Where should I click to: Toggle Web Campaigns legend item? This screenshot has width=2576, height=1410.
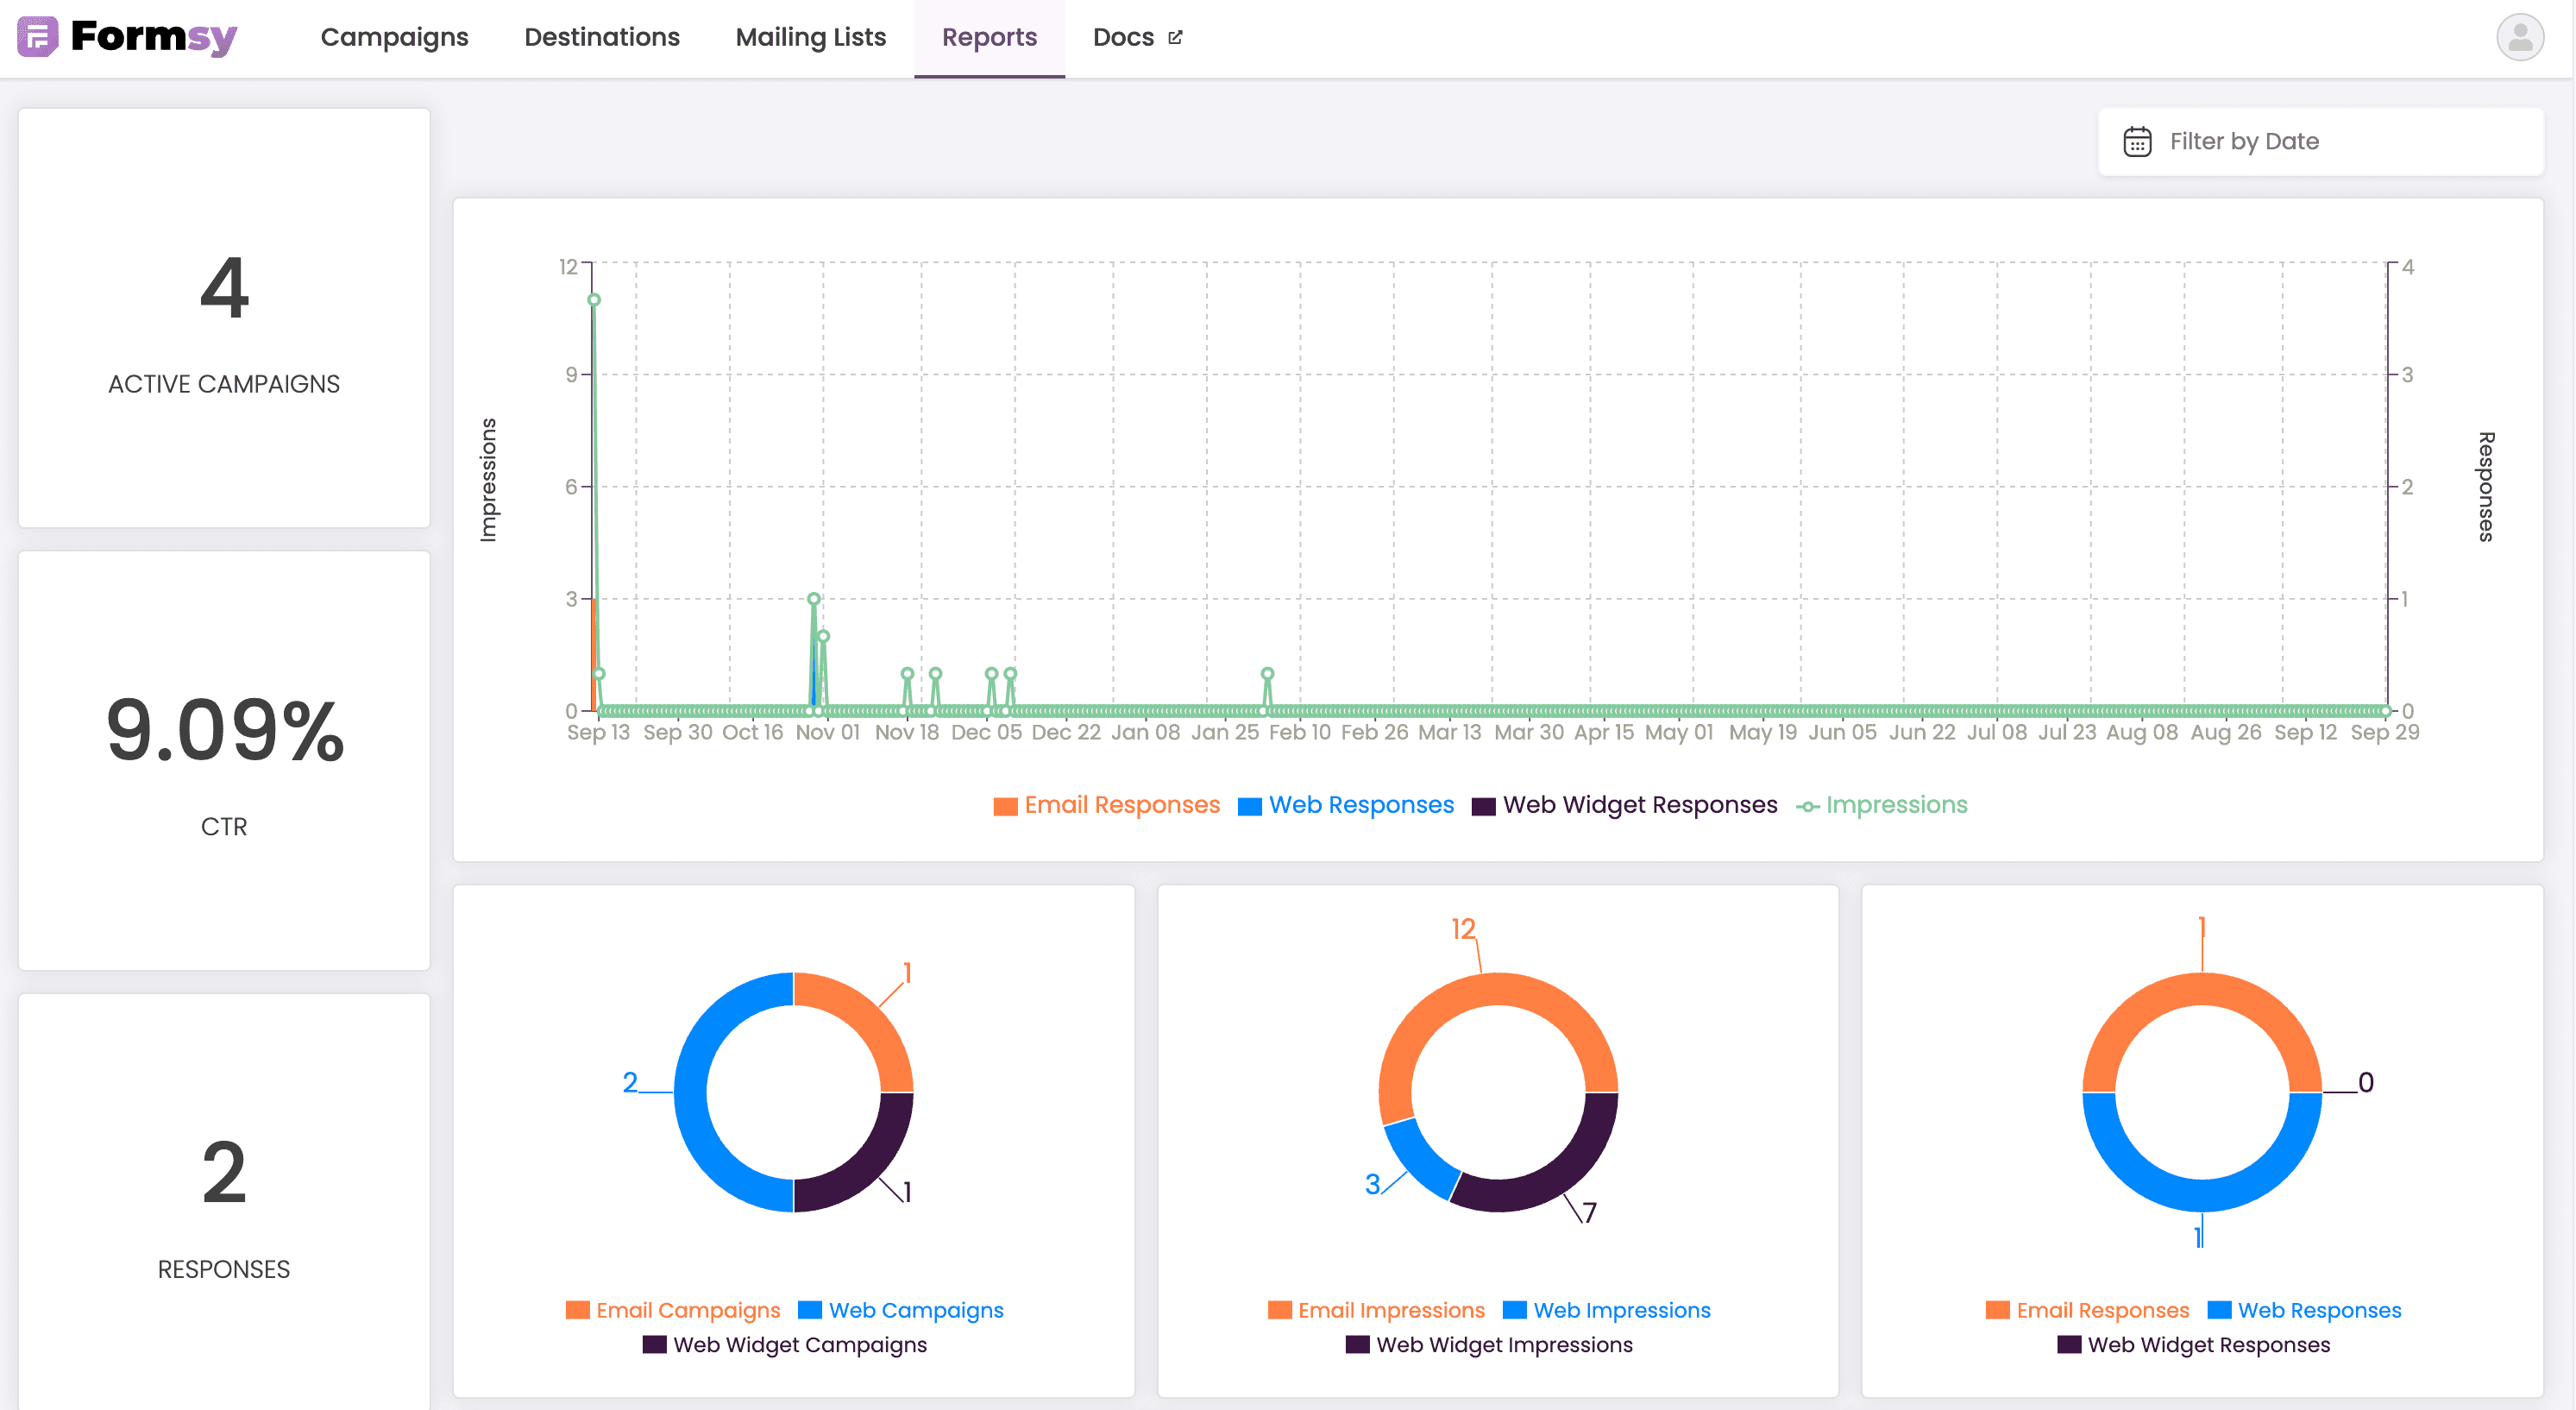click(900, 1310)
